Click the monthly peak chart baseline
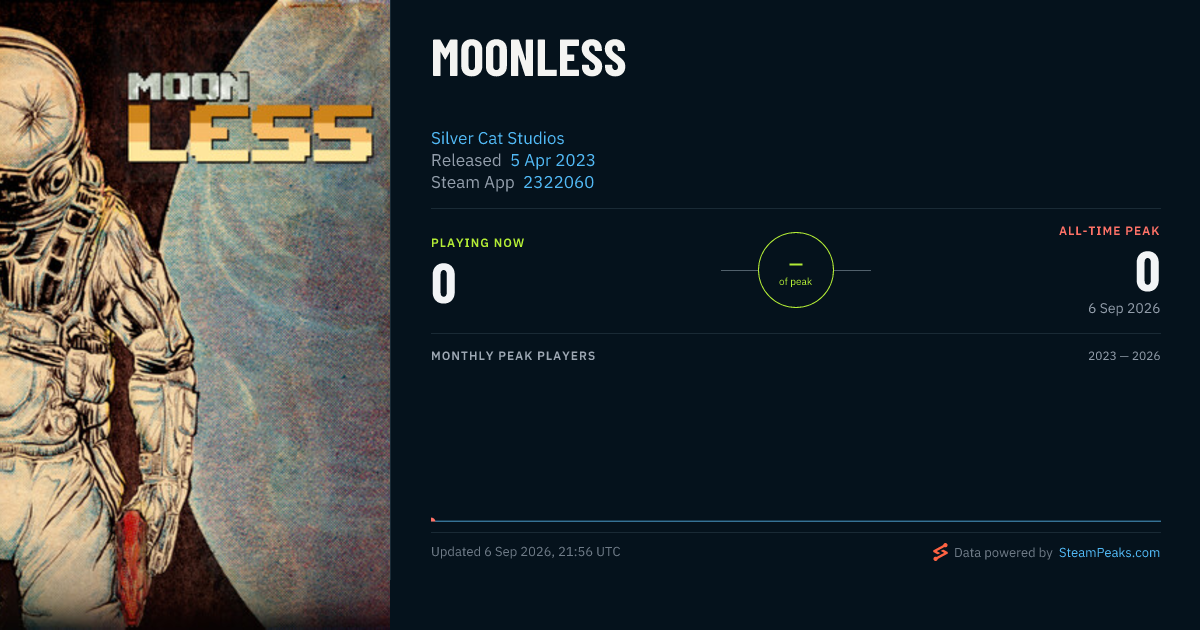1200x630 pixels. click(x=796, y=521)
